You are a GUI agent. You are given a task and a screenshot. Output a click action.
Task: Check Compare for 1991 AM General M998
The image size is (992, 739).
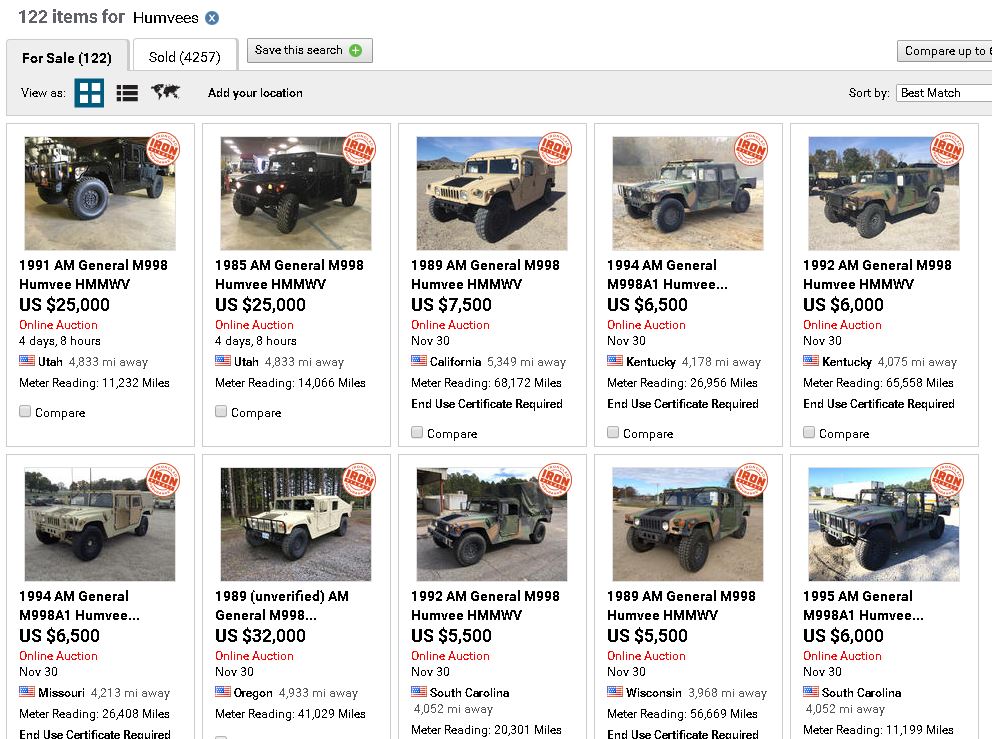[x=25, y=411]
